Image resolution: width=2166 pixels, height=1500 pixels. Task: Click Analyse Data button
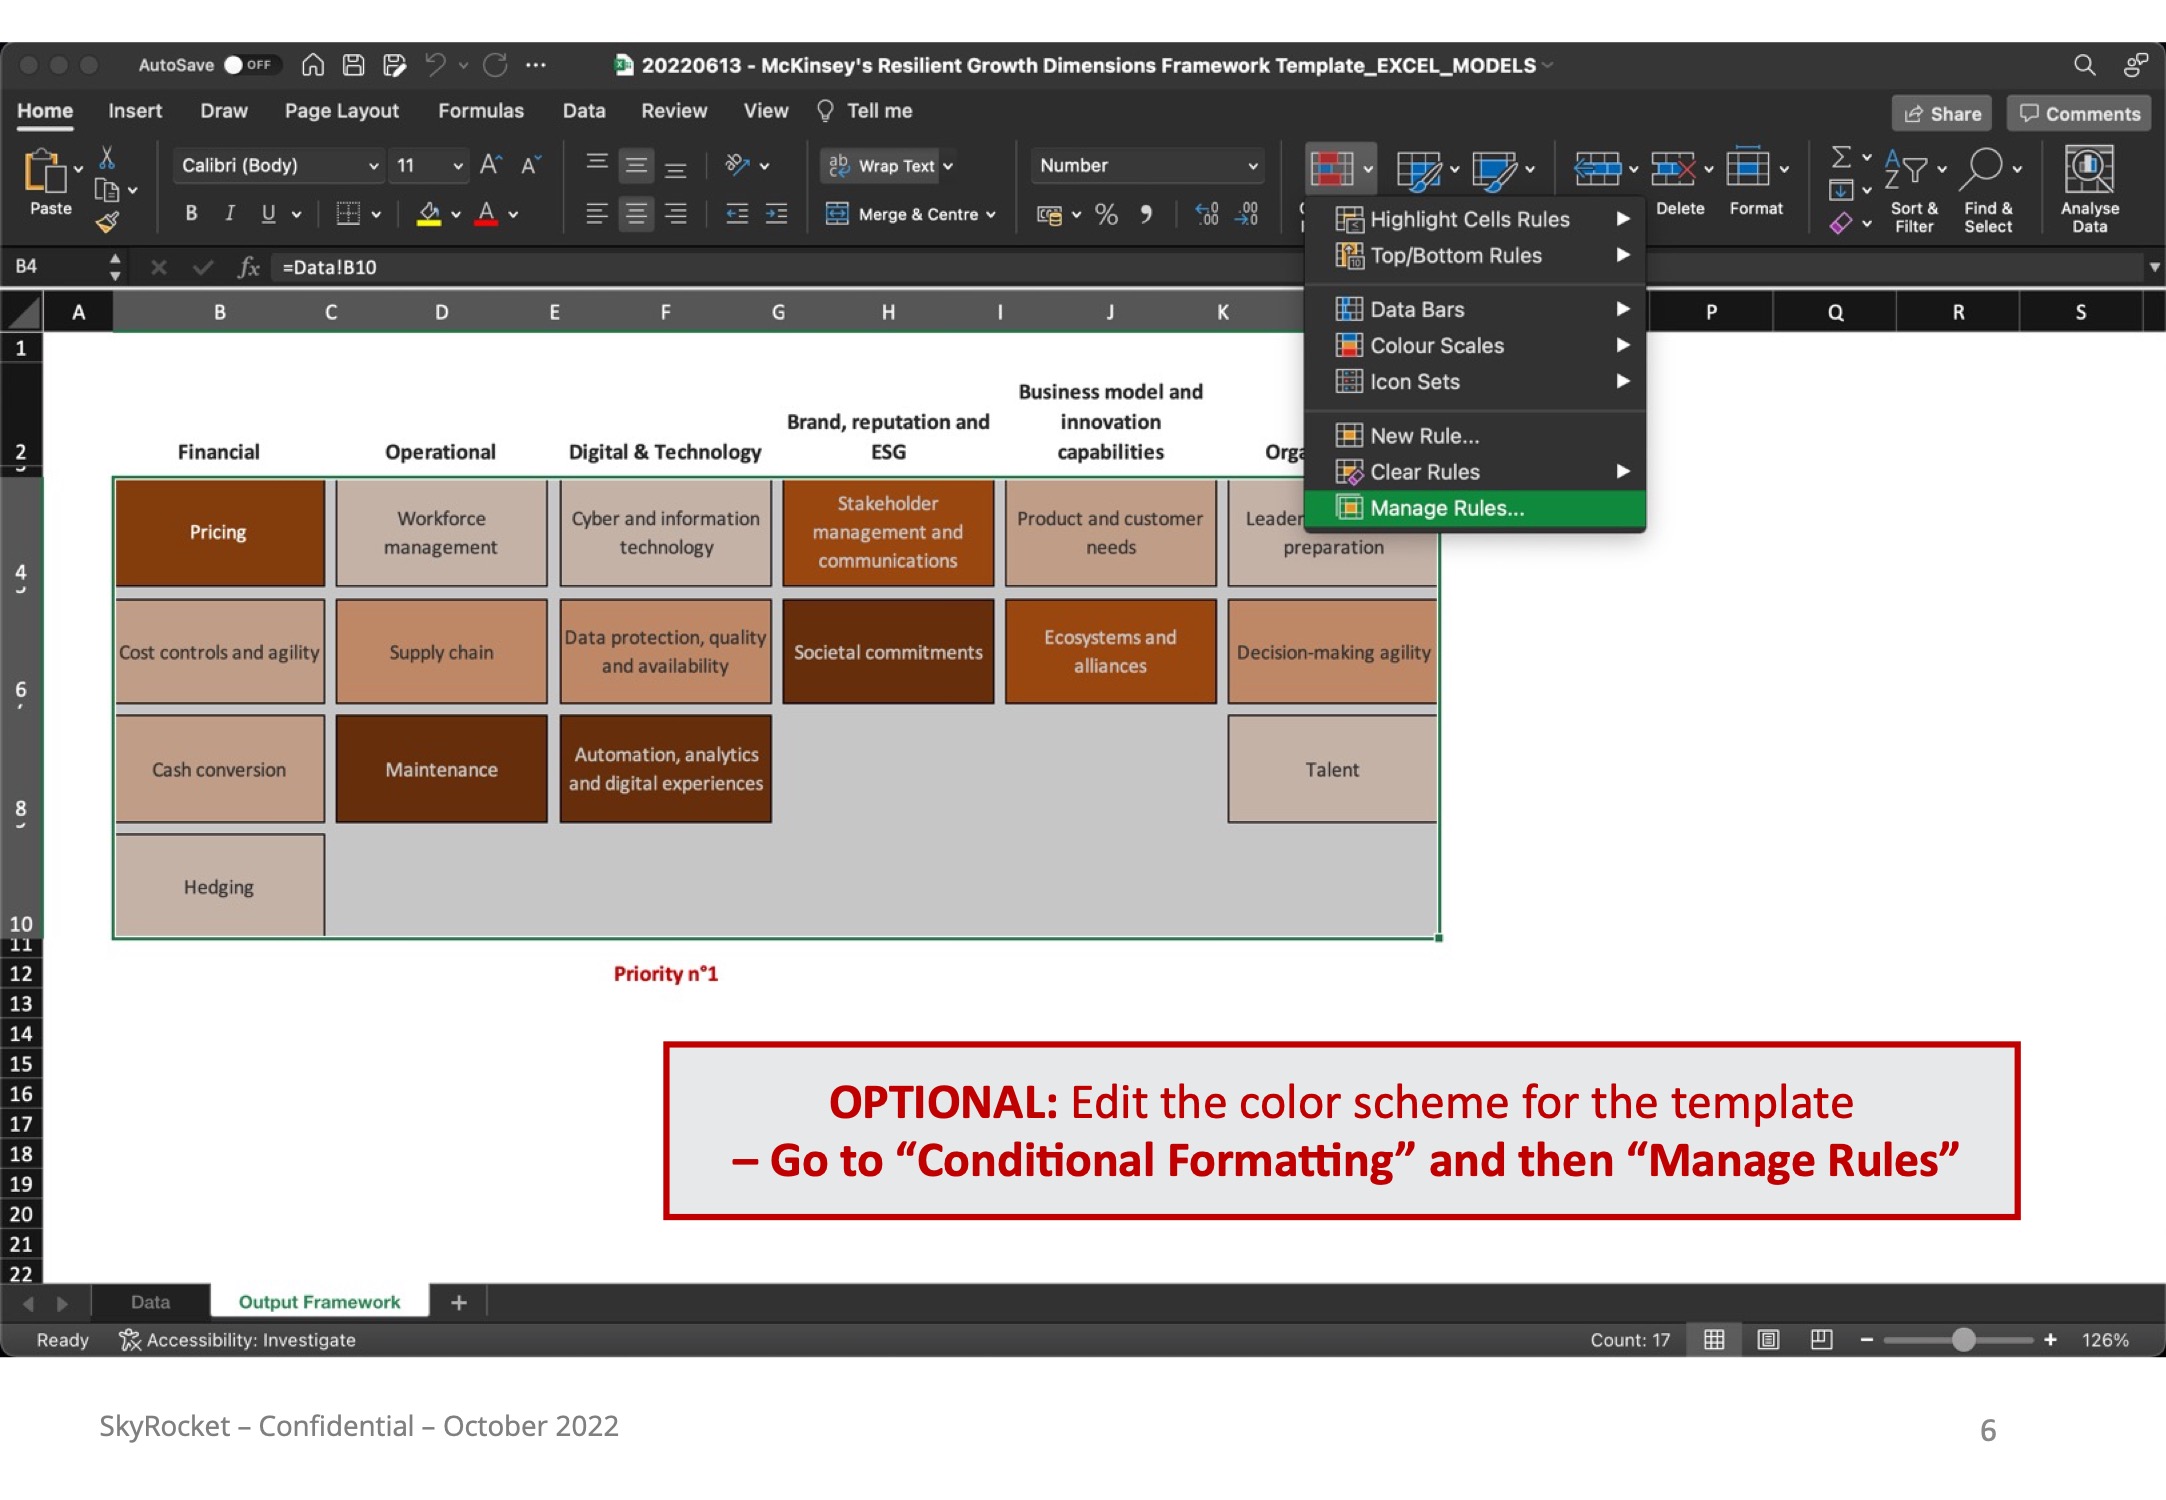pos(2090,189)
